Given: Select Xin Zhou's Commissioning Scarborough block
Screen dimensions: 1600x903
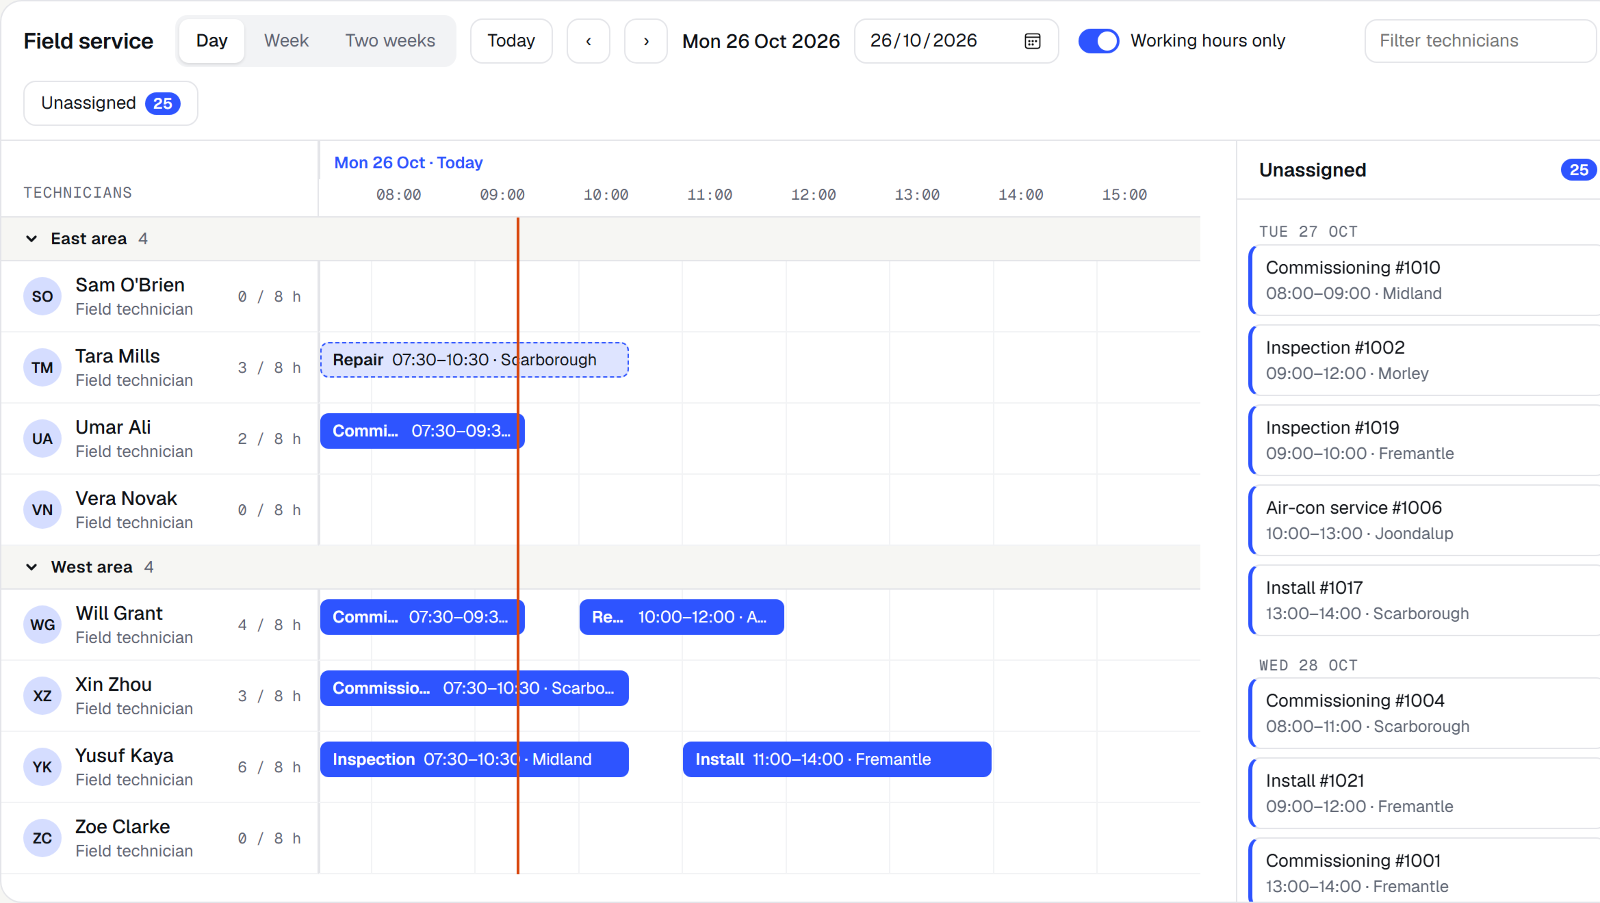Looking at the screenshot, I should pos(474,688).
